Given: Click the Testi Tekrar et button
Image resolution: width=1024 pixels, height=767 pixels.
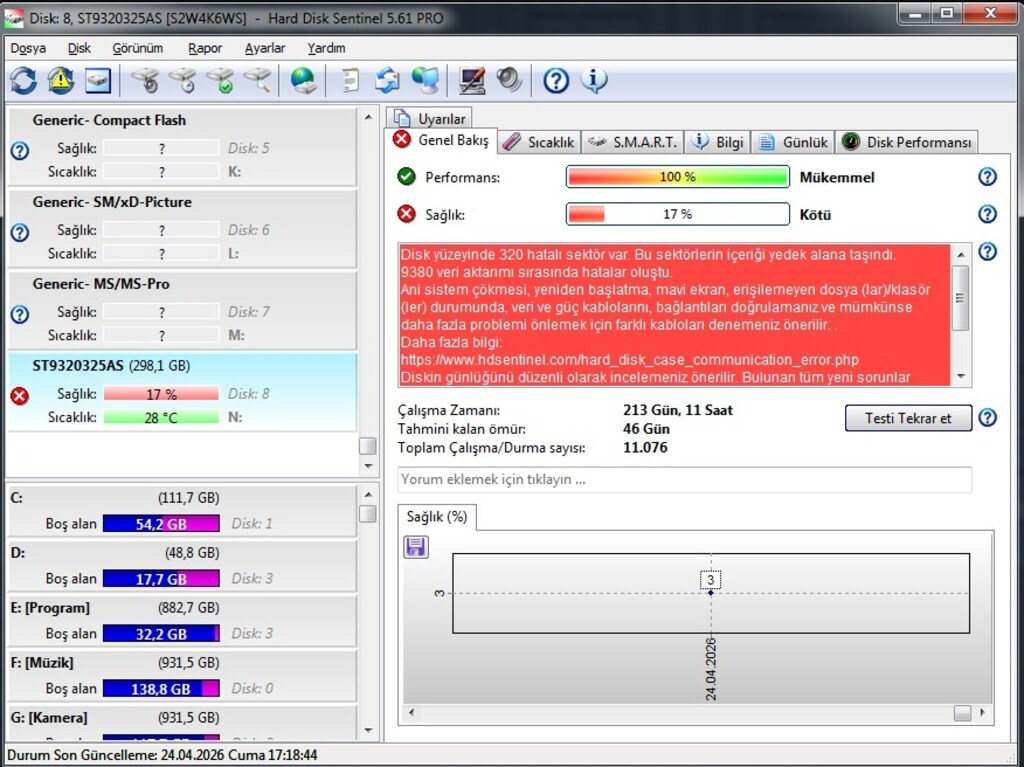Looking at the screenshot, I should [x=908, y=418].
